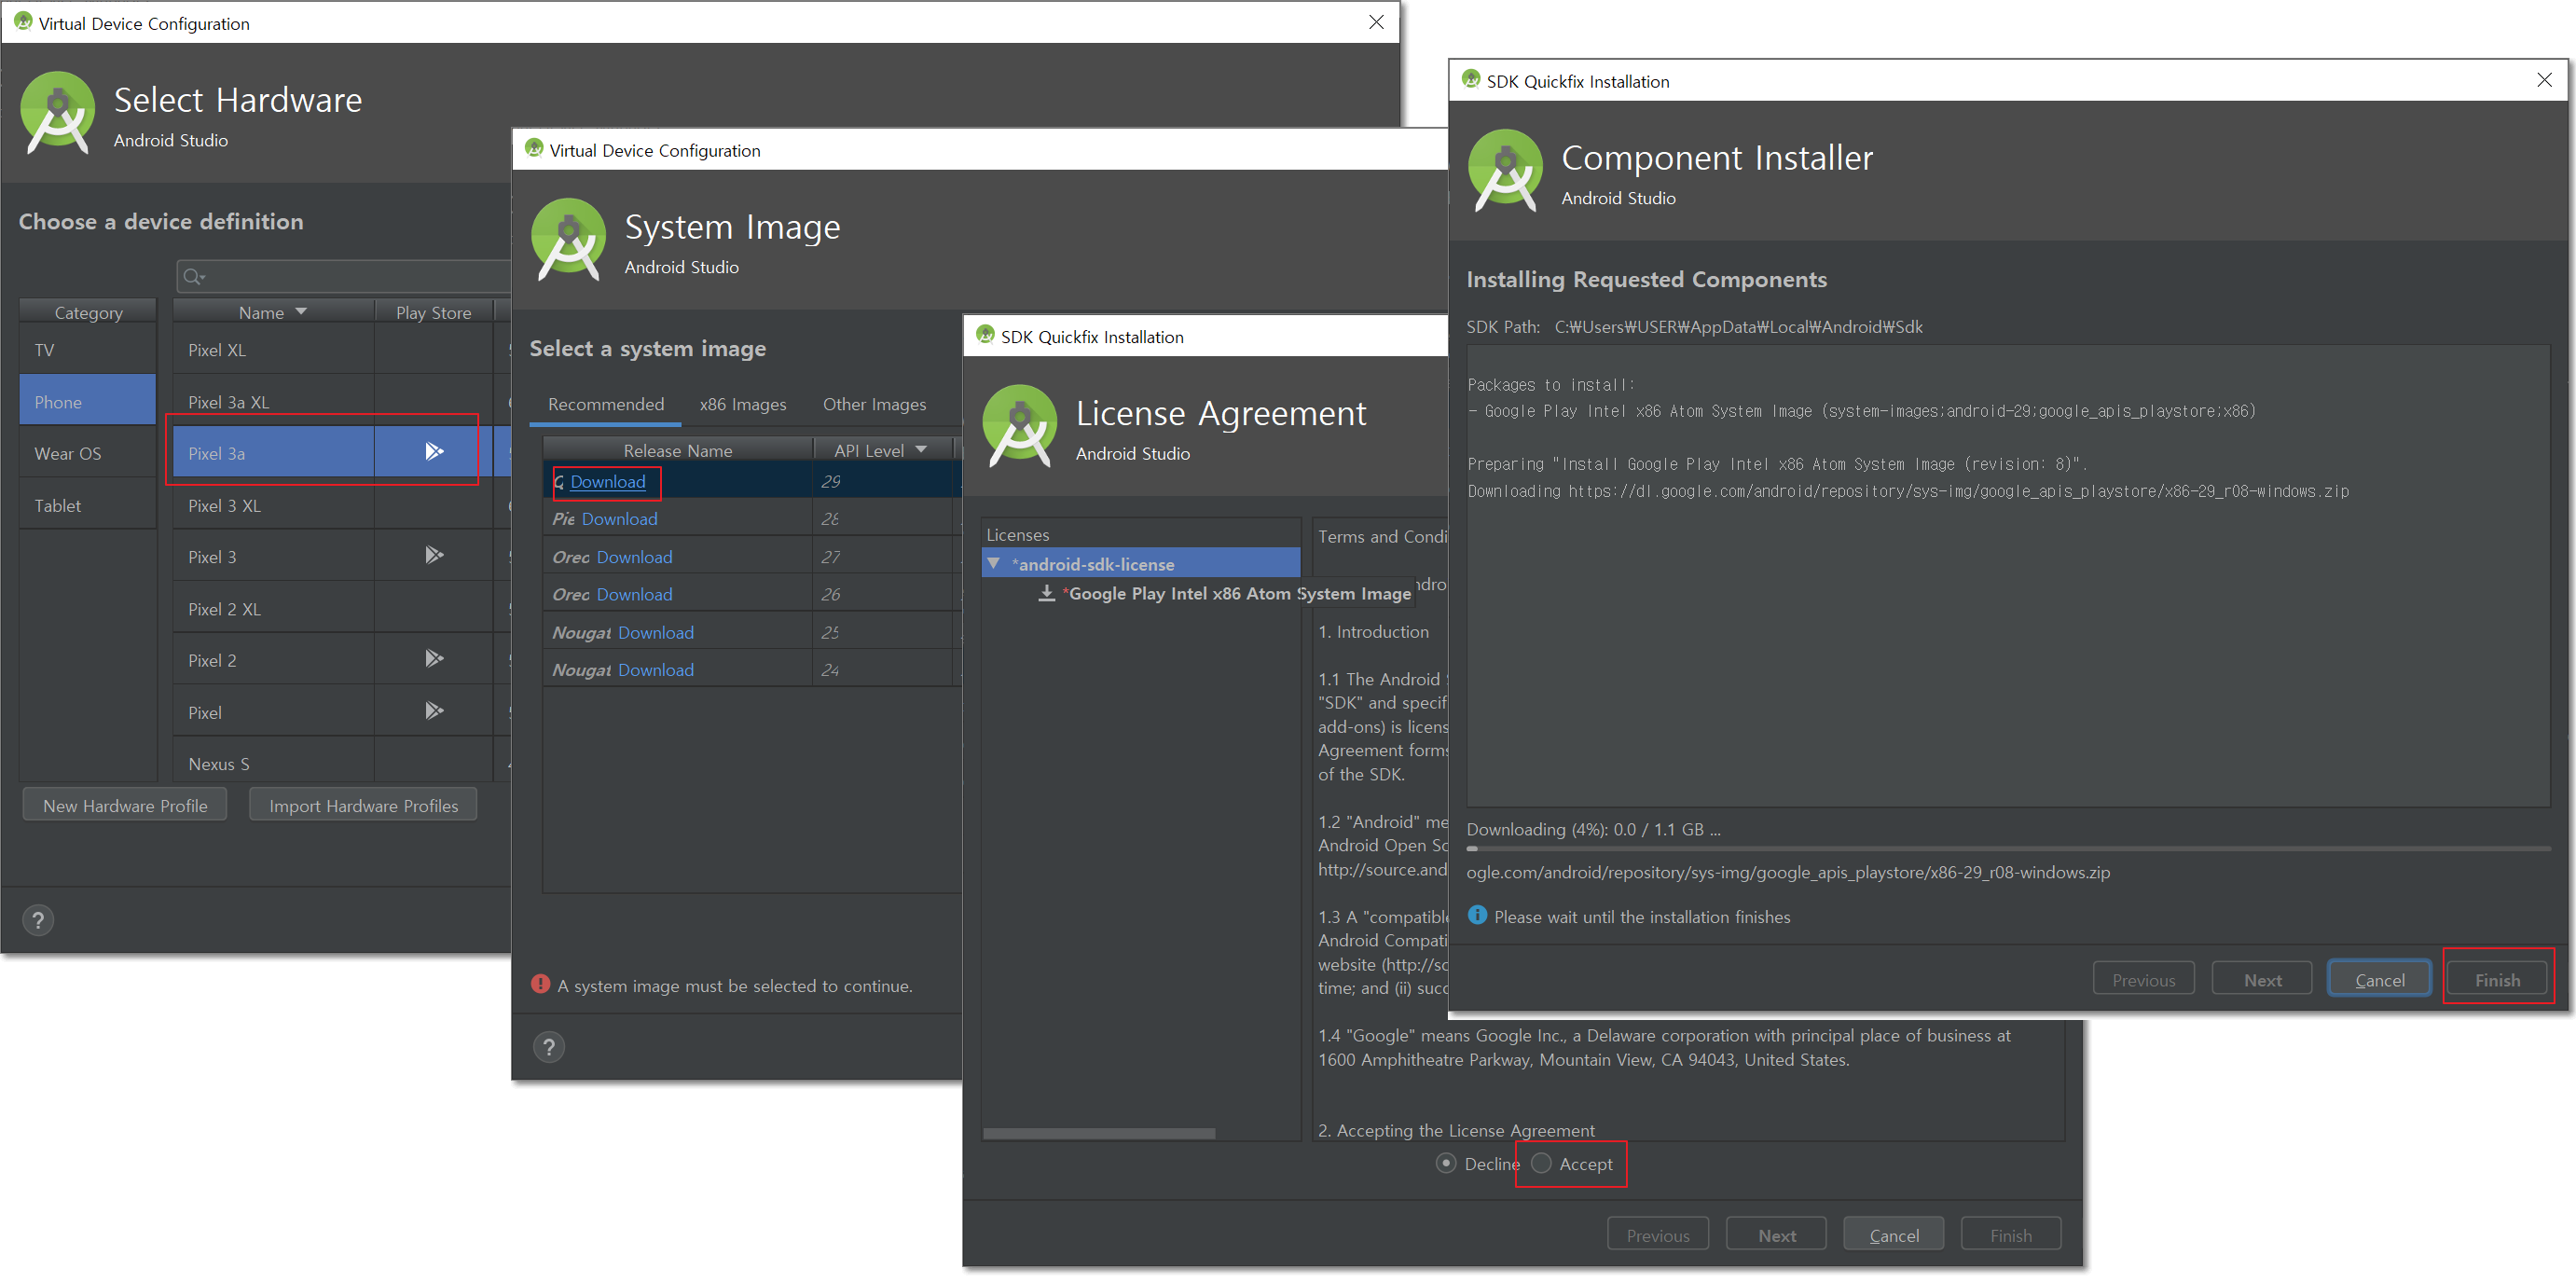This screenshot has height=1282, width=2576.
Task: Click the New Hardware Profile button
Action: (x=125, y=805)
